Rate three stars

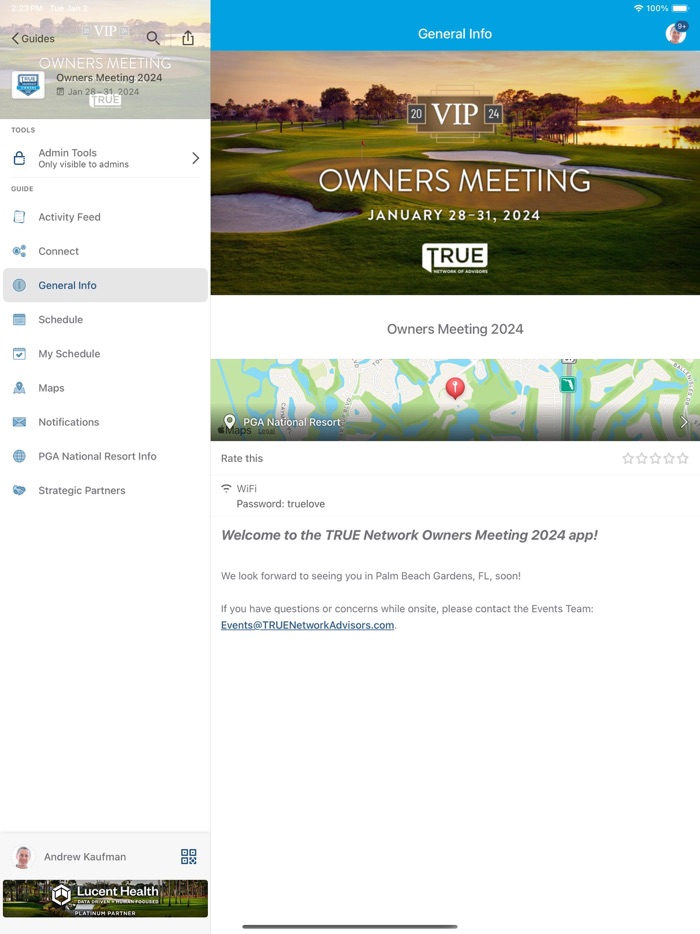tap(655, 458)
